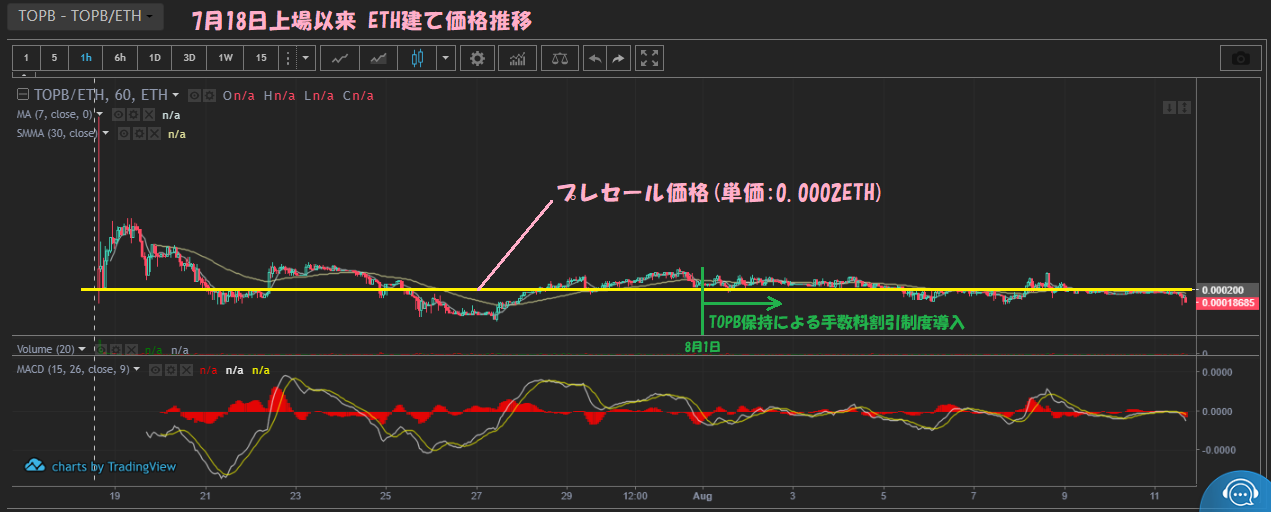1271x512 pixels.
Task: Maximize the main pane with double-arrow icon
Action: (1185, 107)
